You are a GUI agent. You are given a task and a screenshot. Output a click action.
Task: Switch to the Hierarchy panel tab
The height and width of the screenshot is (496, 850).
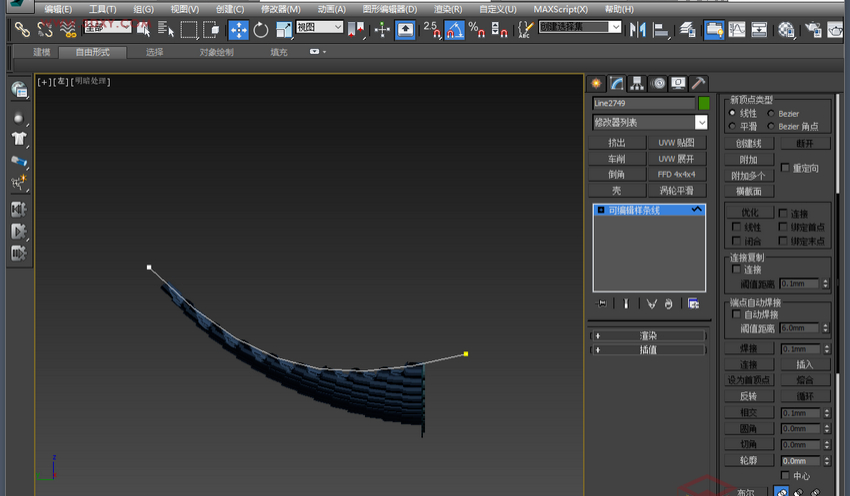(638, 83)
